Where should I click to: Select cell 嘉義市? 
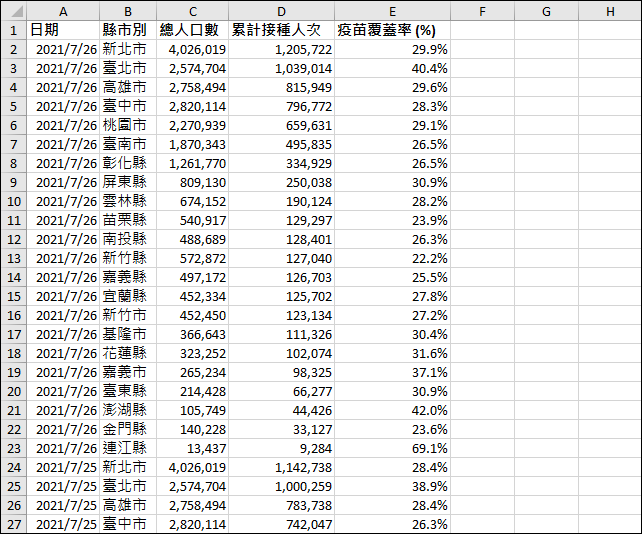128,372
